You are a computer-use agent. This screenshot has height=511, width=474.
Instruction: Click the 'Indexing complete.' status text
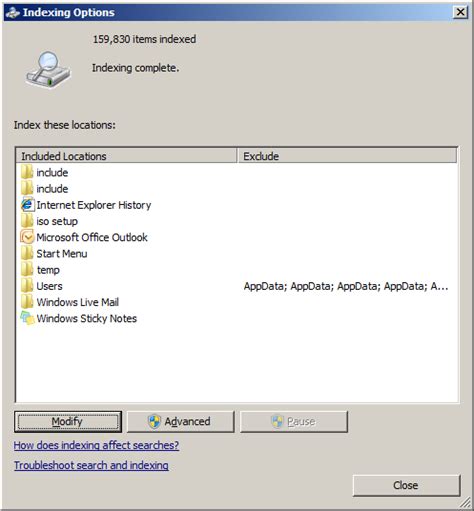pyautogui.click(x=135, y=68)
